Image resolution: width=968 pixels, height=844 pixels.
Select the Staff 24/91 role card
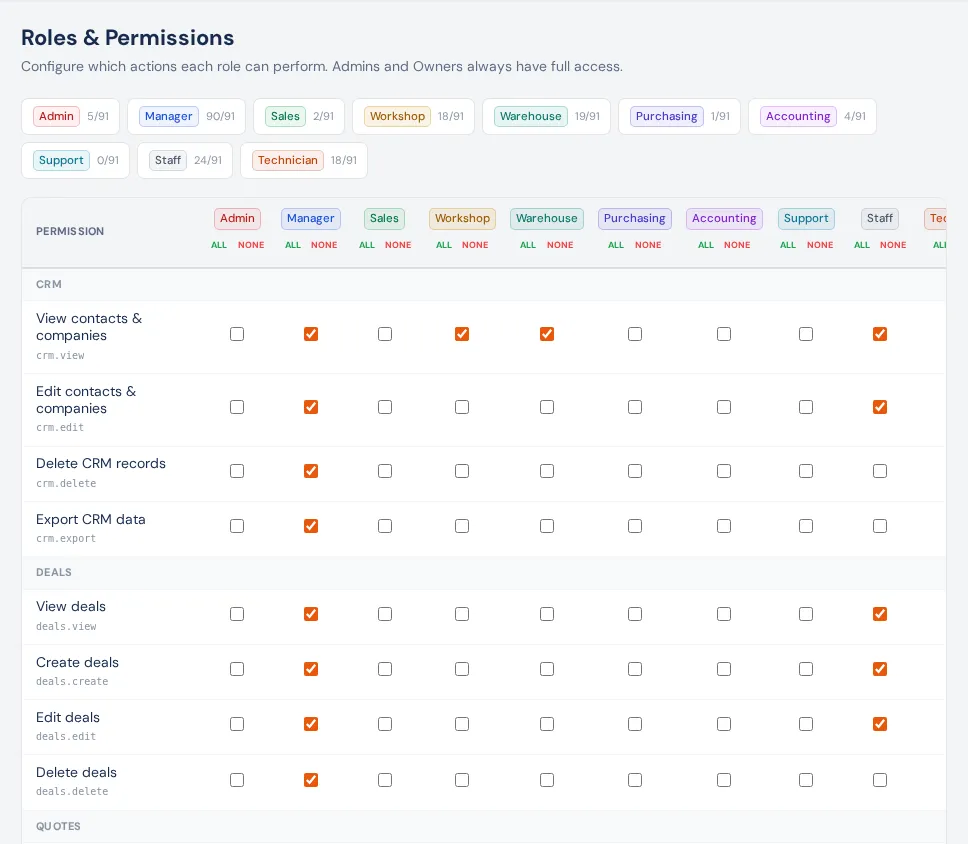point(185,161)
